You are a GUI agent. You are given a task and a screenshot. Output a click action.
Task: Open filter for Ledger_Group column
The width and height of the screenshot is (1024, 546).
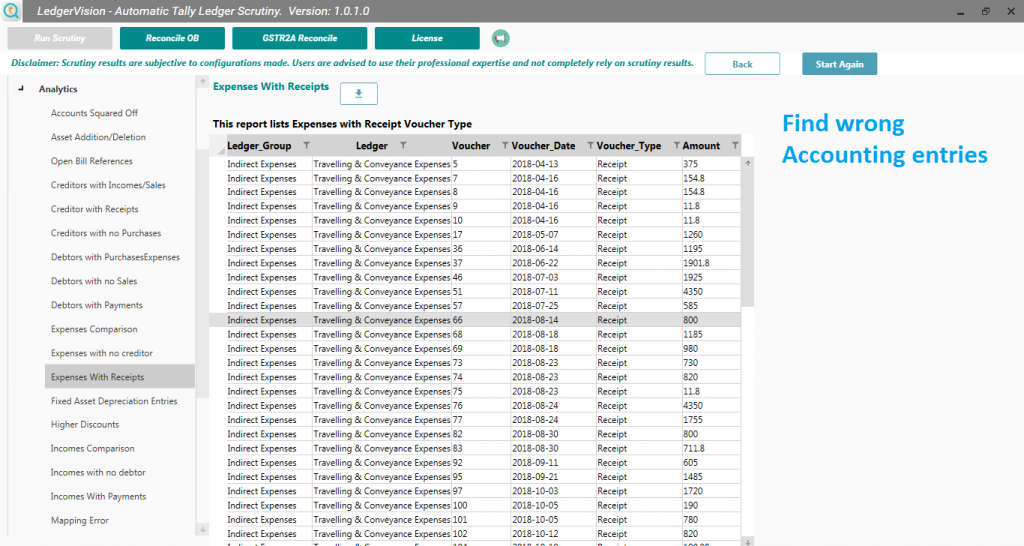[x=307, y=146]
